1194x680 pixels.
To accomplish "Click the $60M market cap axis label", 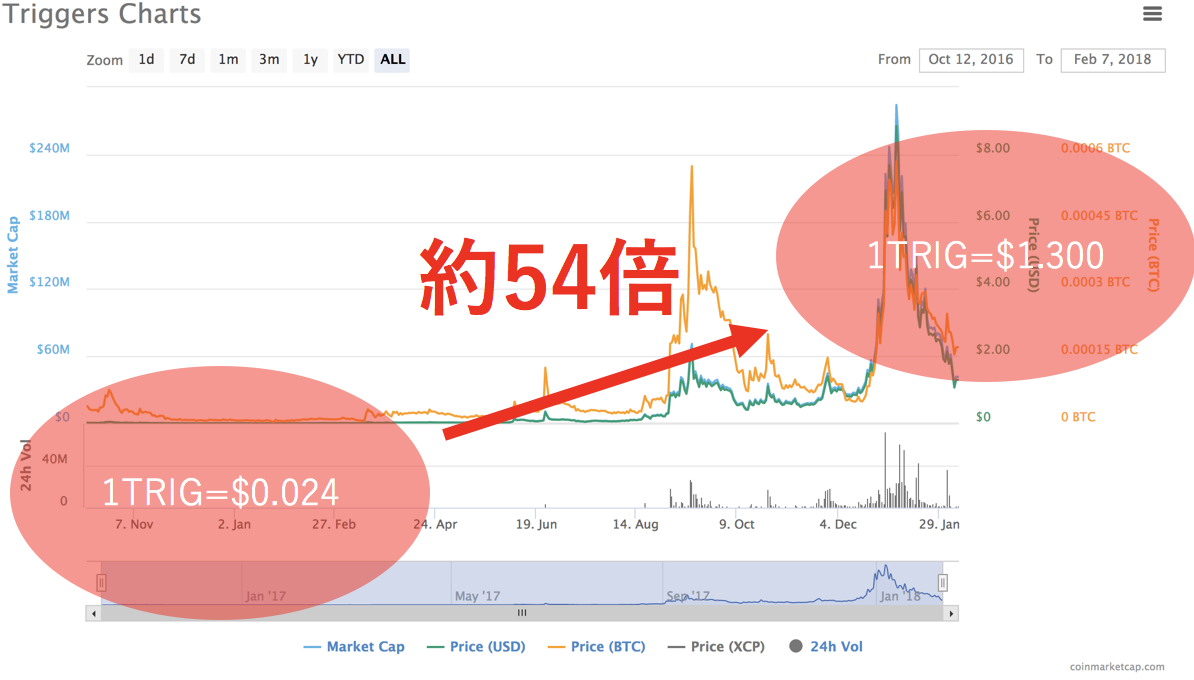I will coord(53,350).
